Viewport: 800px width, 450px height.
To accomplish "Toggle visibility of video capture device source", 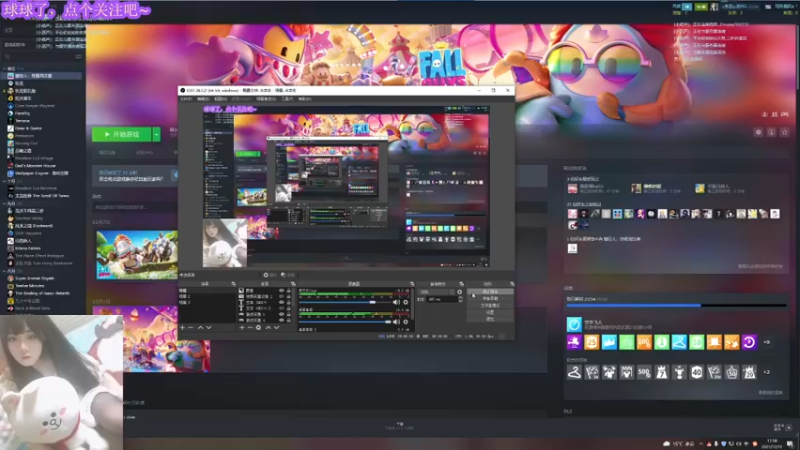I will coord(281,296).
